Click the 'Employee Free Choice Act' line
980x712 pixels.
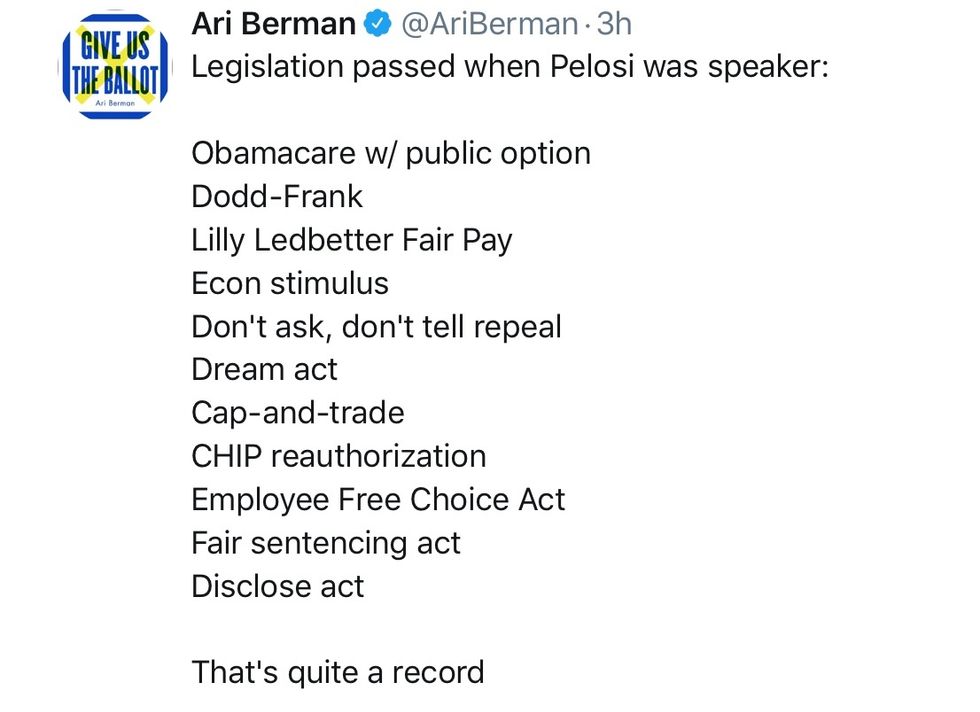click(378, 499)
